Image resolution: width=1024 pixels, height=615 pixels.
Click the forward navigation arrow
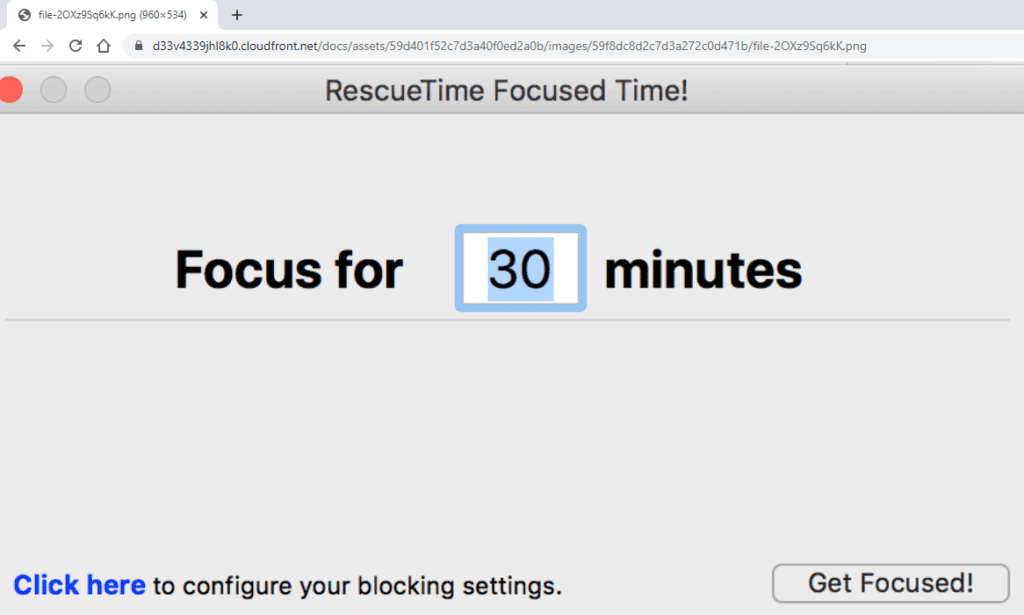click(48, 45)
